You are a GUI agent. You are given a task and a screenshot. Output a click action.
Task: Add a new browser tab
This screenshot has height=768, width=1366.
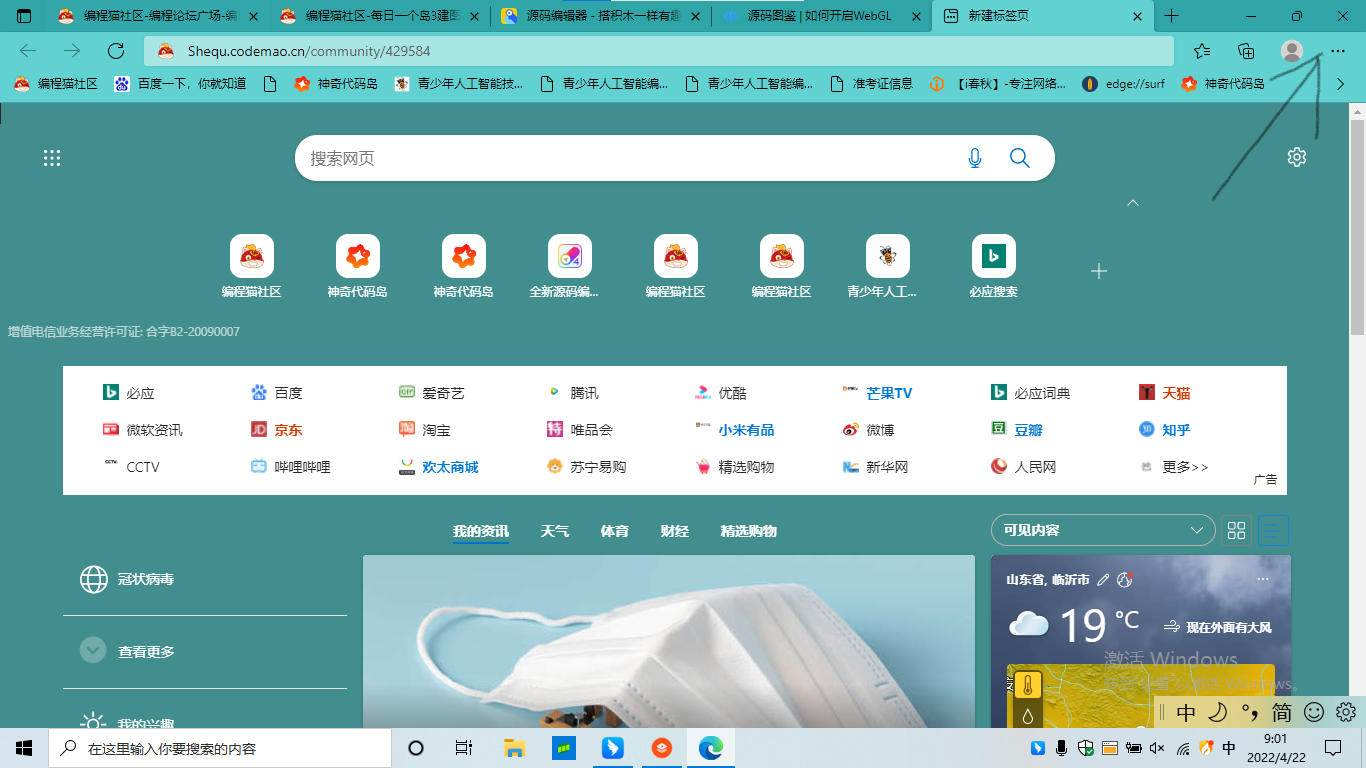tap(1172, 16)
